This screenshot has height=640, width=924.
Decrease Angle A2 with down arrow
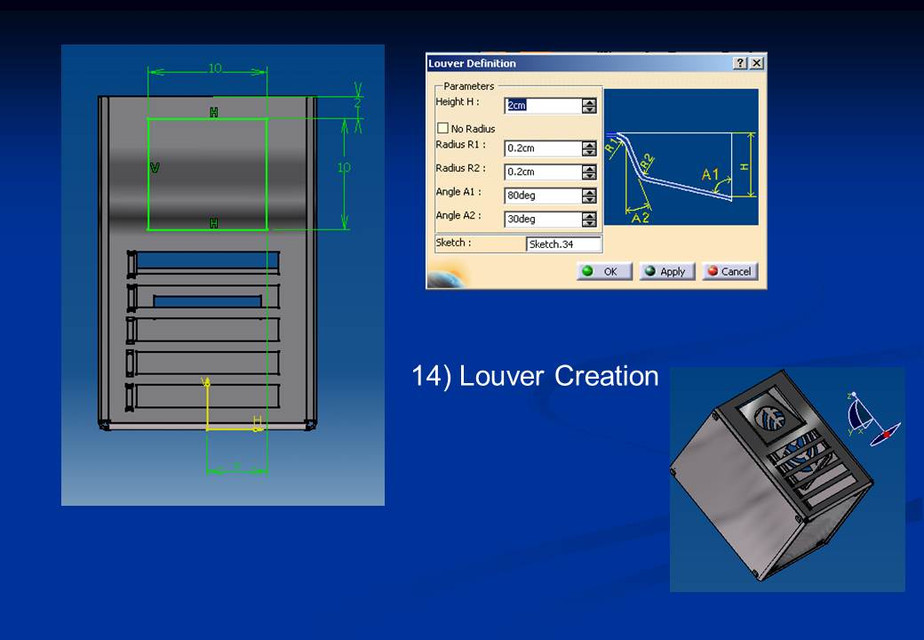pyautogui.click(x=589, y=223)
